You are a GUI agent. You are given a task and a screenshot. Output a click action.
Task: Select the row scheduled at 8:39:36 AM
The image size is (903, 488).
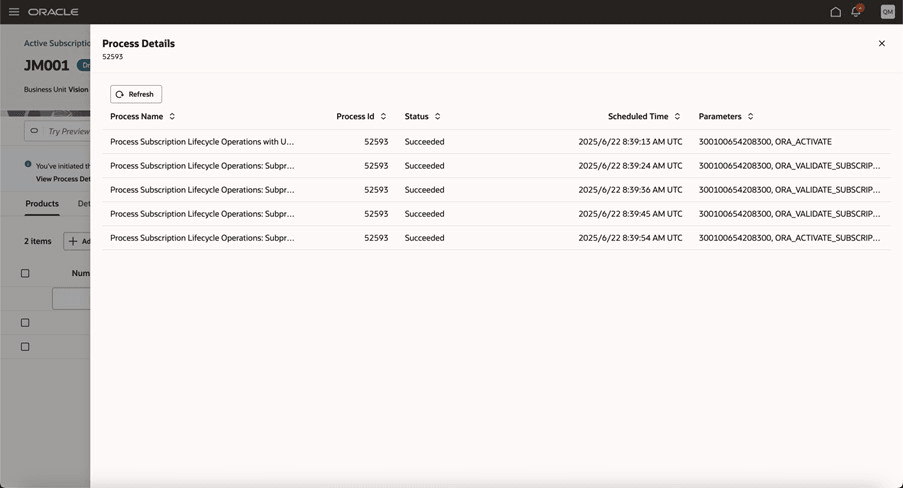point(496,190)
